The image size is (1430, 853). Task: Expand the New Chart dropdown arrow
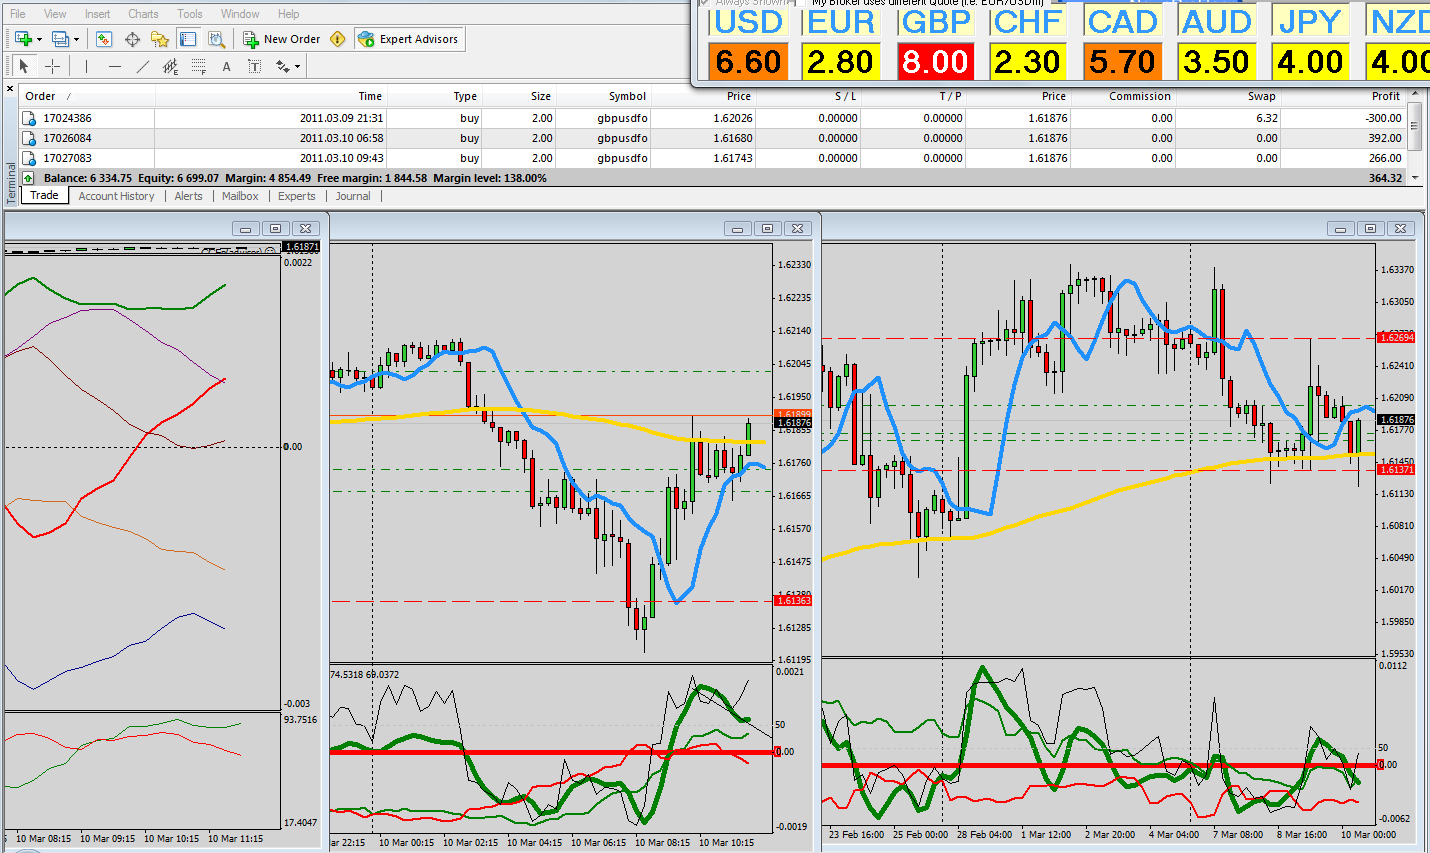[39, 40]
